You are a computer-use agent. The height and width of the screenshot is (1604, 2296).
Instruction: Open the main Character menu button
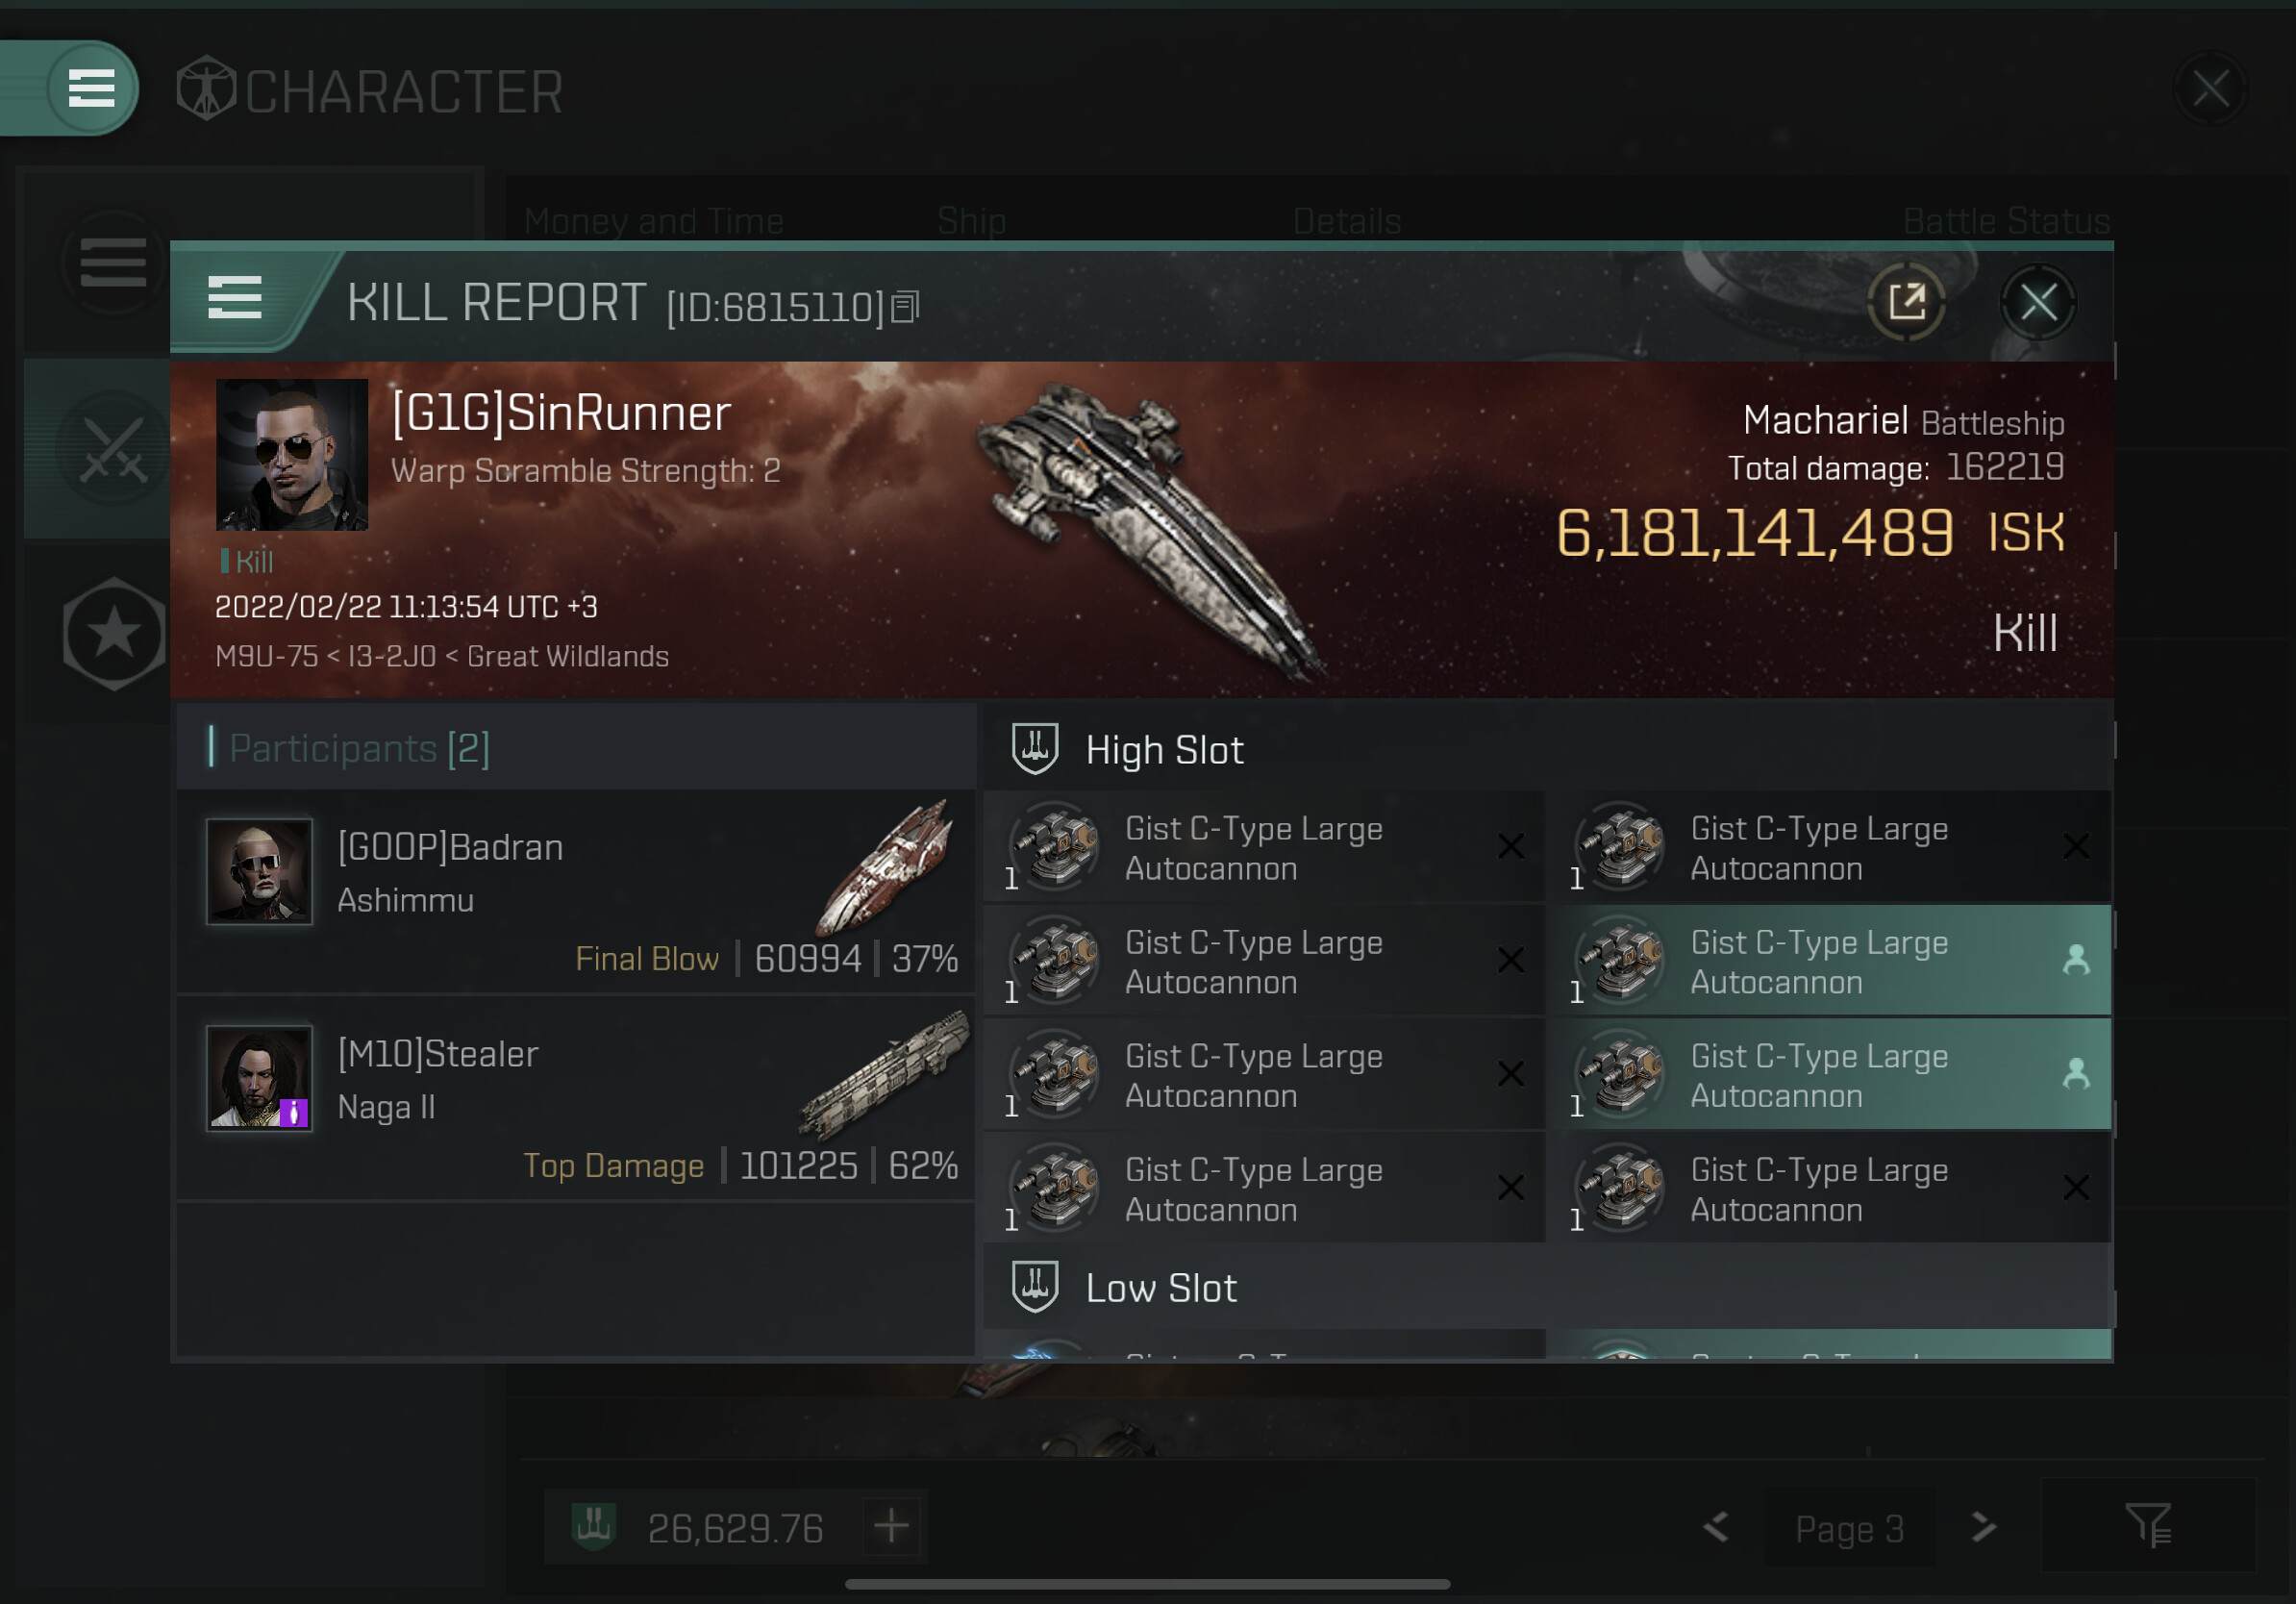pyautogui.click(x=91, y=88)
